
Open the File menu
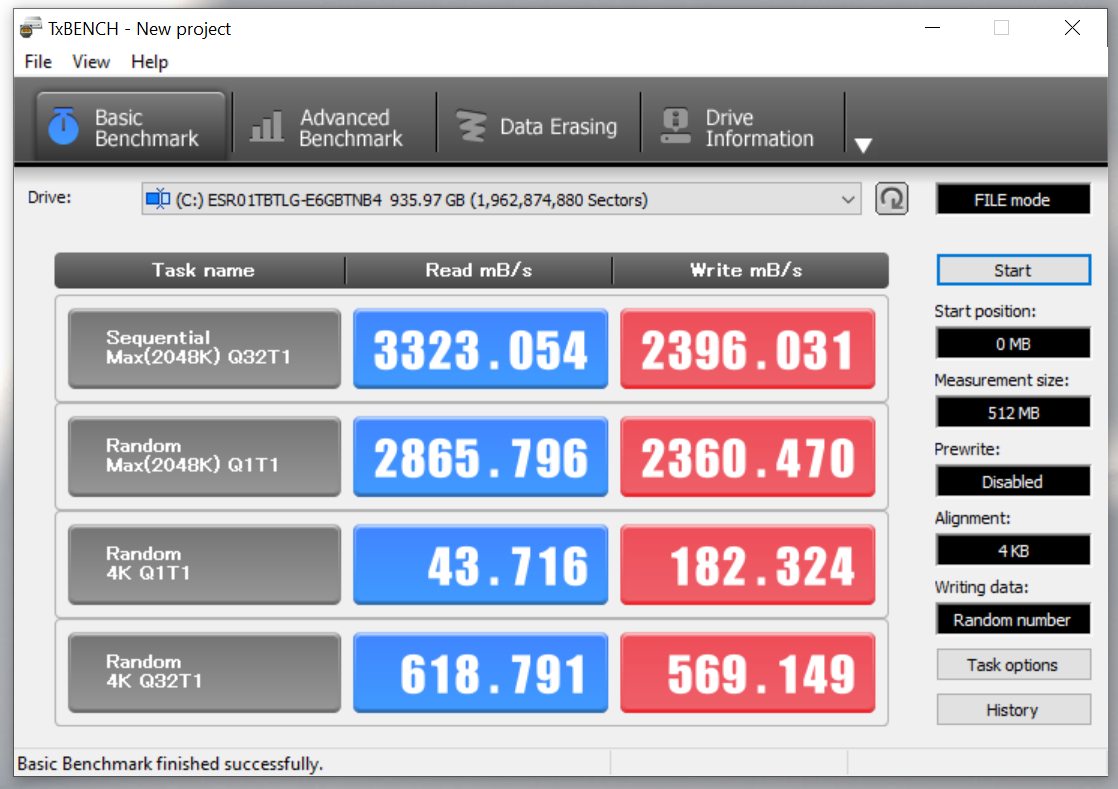click(x=38, y=62)
